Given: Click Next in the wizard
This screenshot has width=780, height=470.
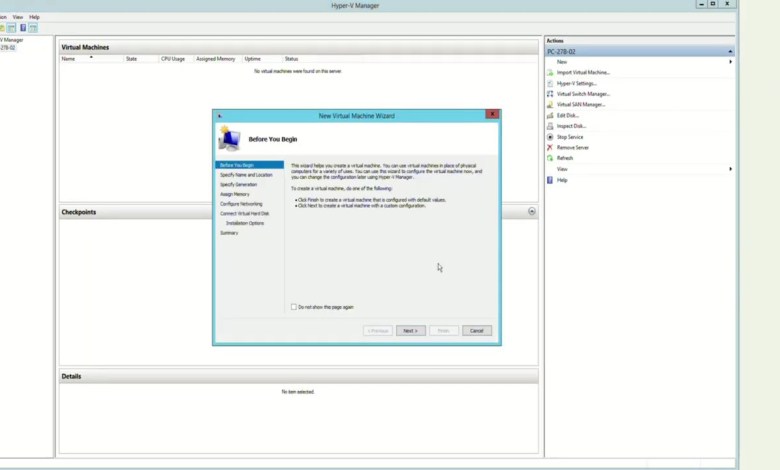Looking at the screenshot, I should [x=410, y=331].
